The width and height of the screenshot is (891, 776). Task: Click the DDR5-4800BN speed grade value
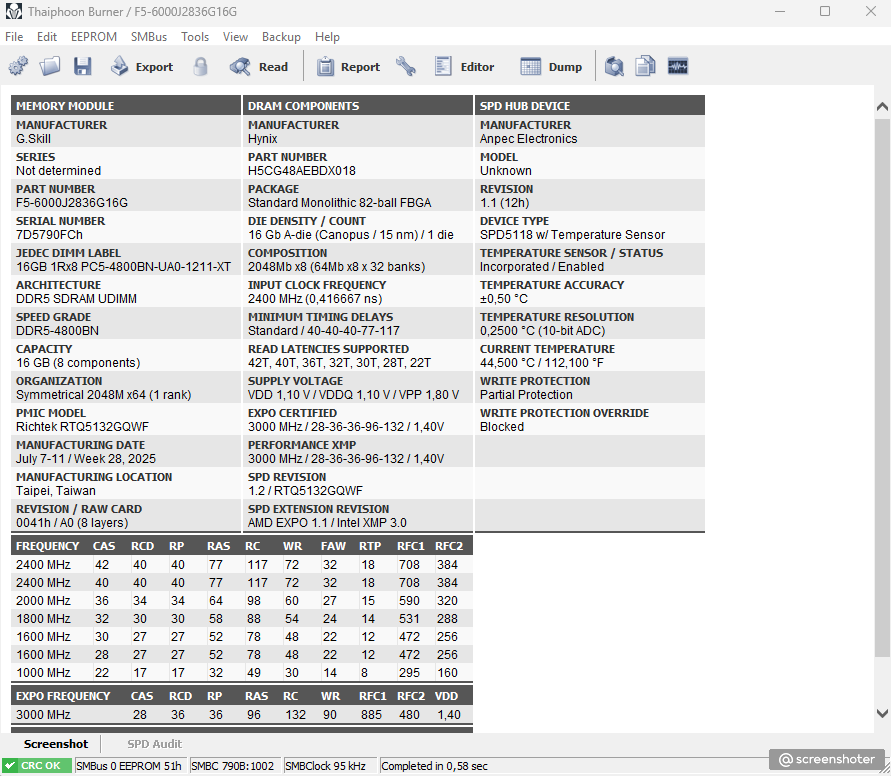click(57, 331)
